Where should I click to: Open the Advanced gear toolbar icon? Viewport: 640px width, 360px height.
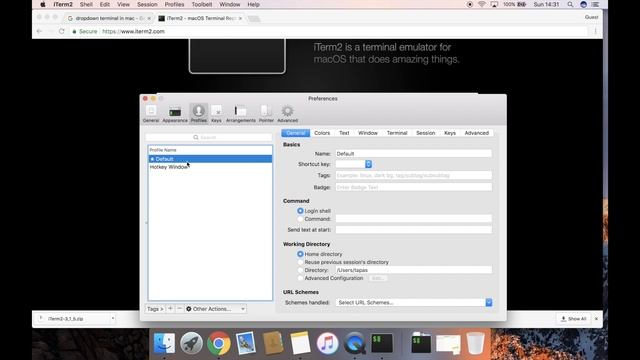[287, 113]
